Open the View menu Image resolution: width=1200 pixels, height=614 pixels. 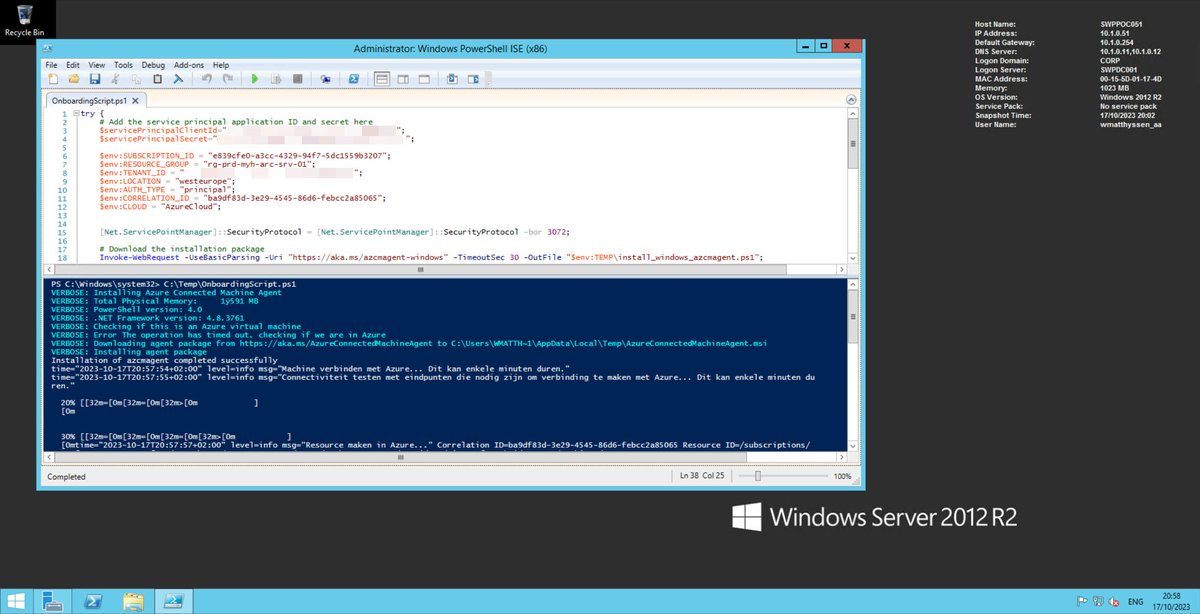(97, 64)
